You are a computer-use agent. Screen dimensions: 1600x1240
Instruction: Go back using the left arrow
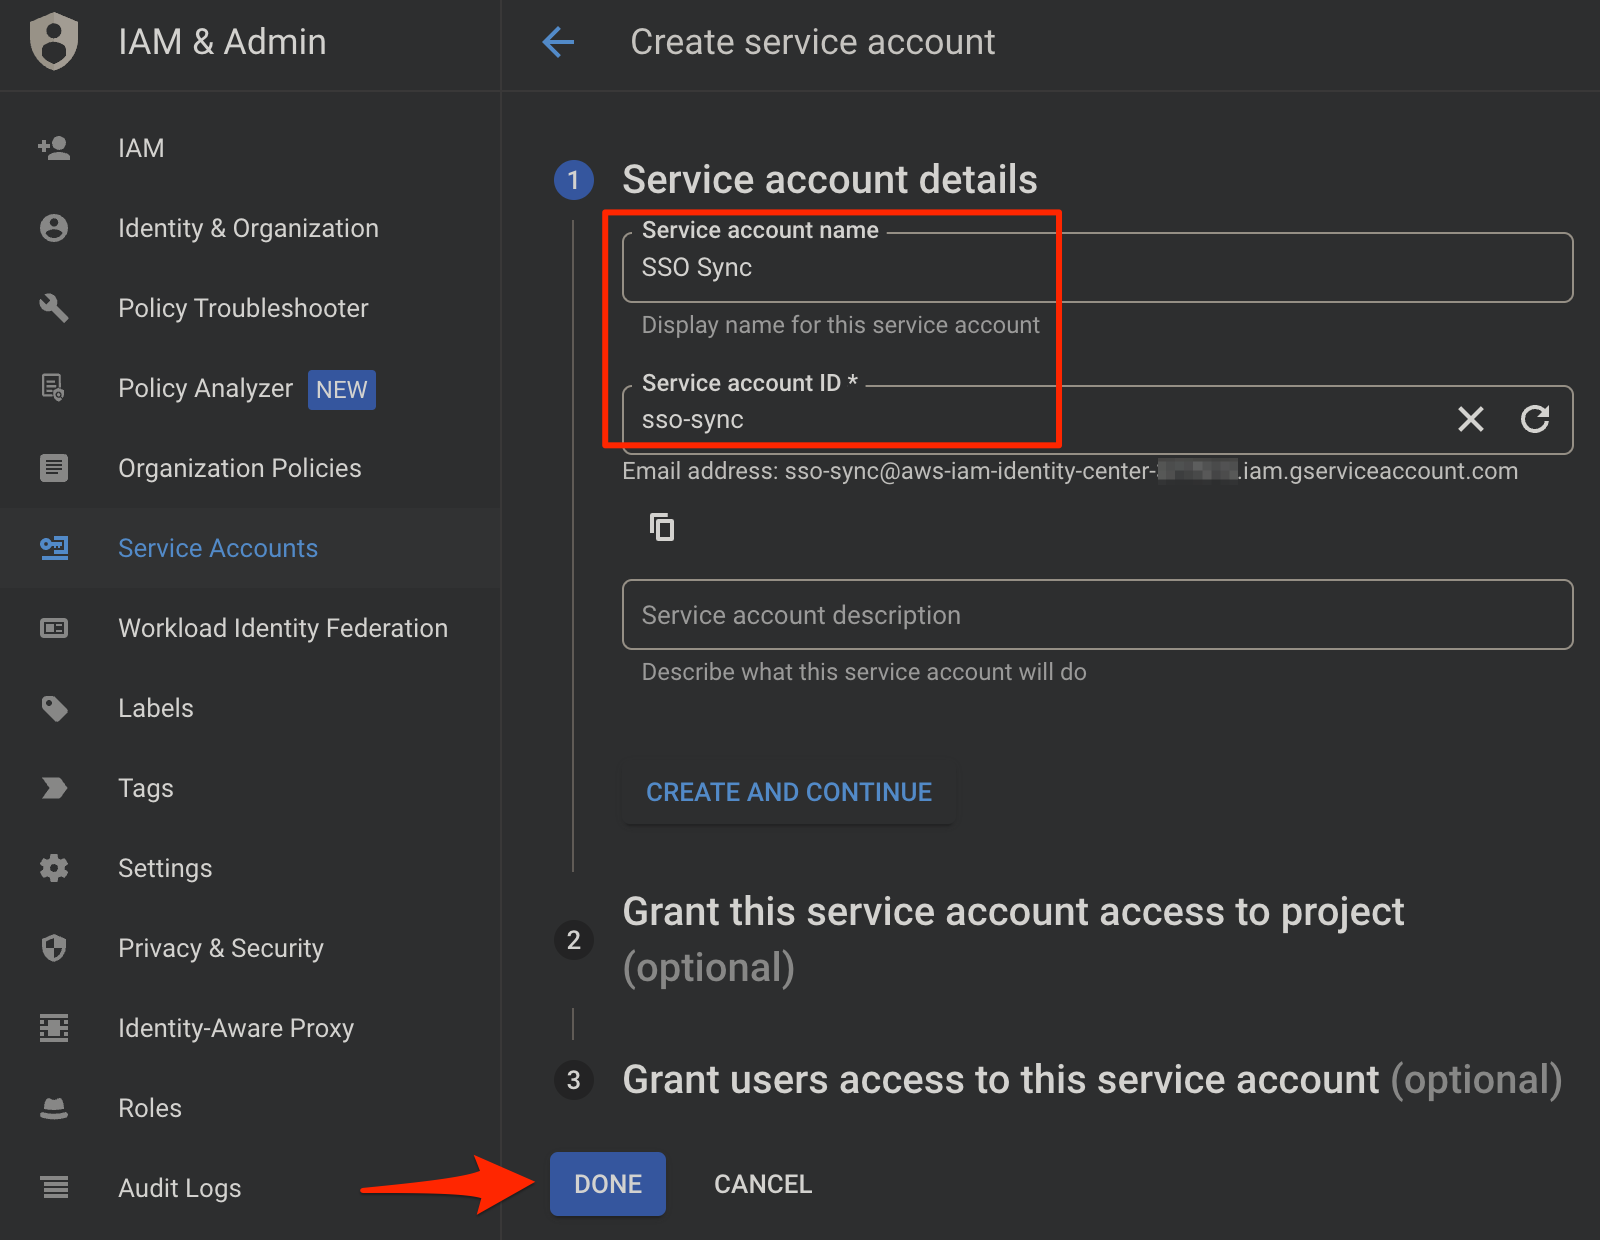[x=558, y=42]
